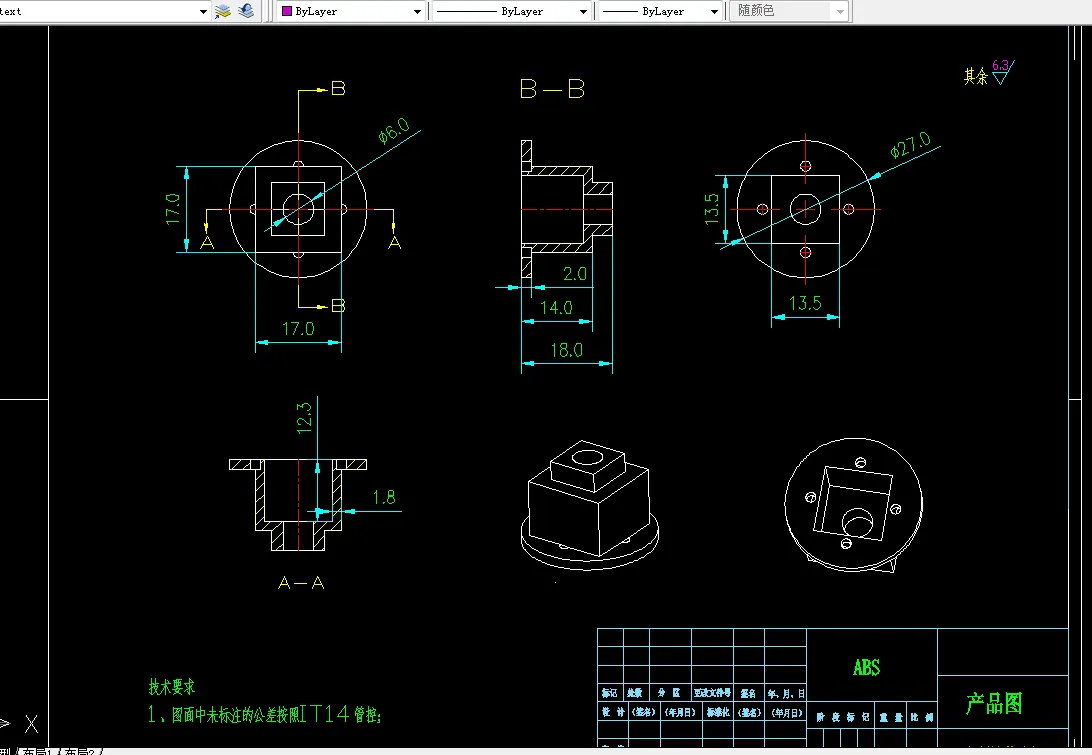Click the 技术要求 heading text
Screen dimensions: 1092x755
click(x=171, y=687)
